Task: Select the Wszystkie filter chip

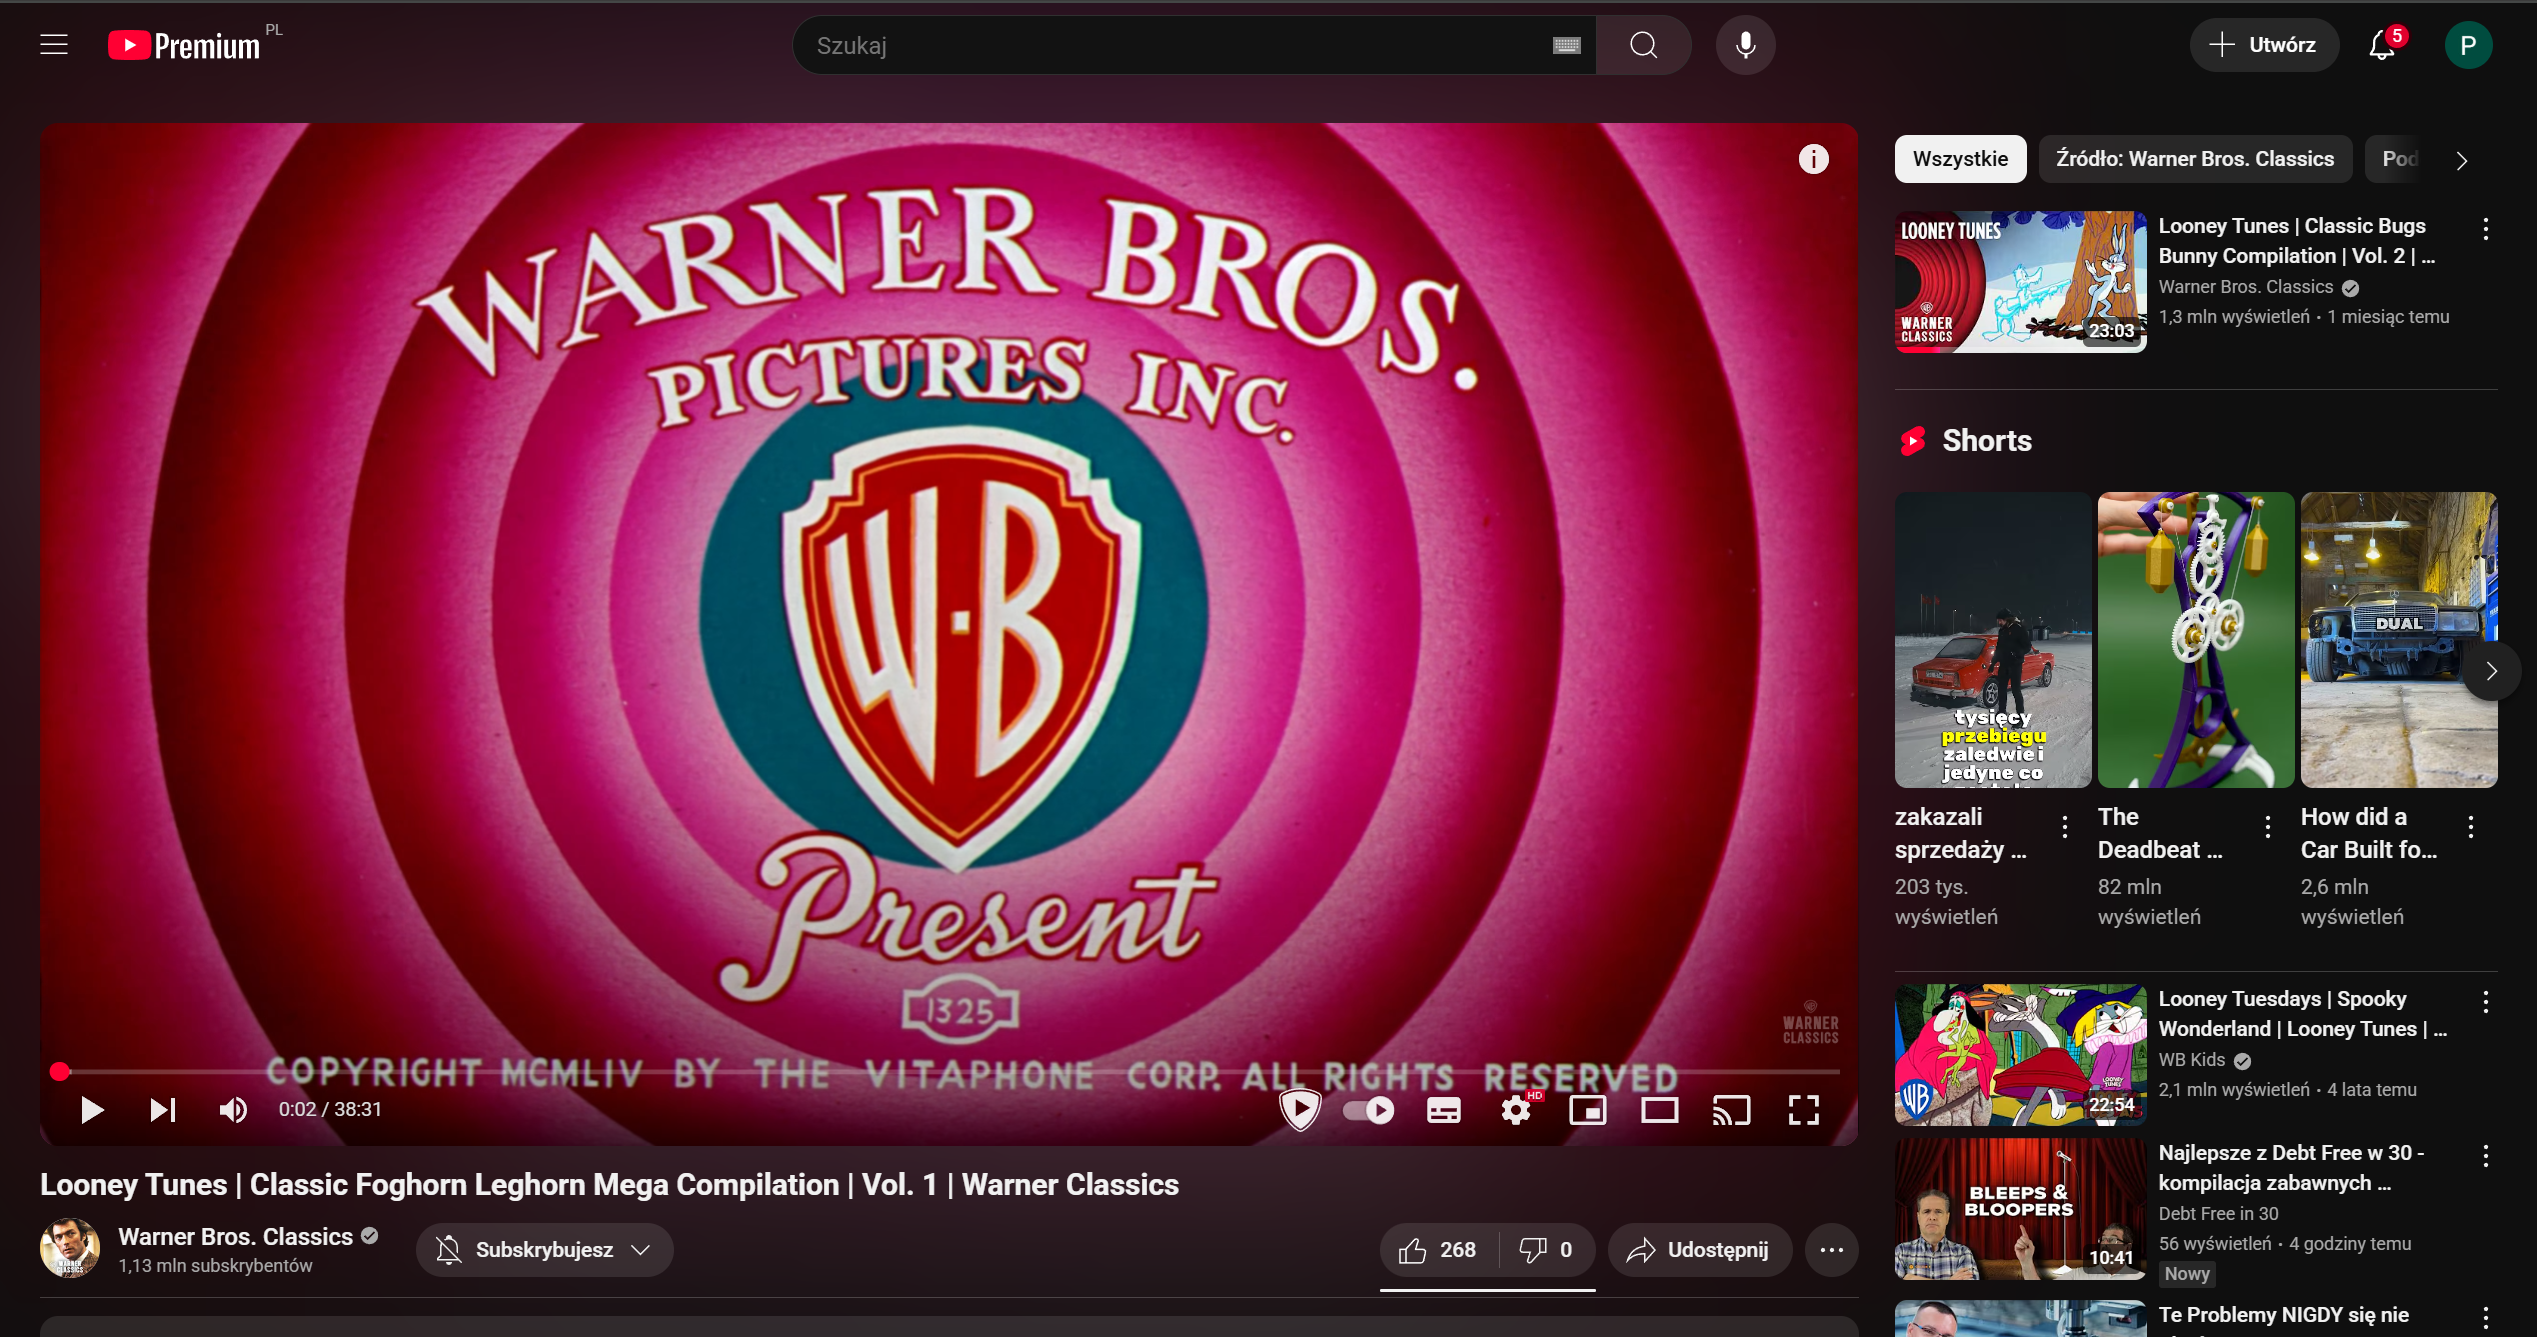Action: point(1959,159)
